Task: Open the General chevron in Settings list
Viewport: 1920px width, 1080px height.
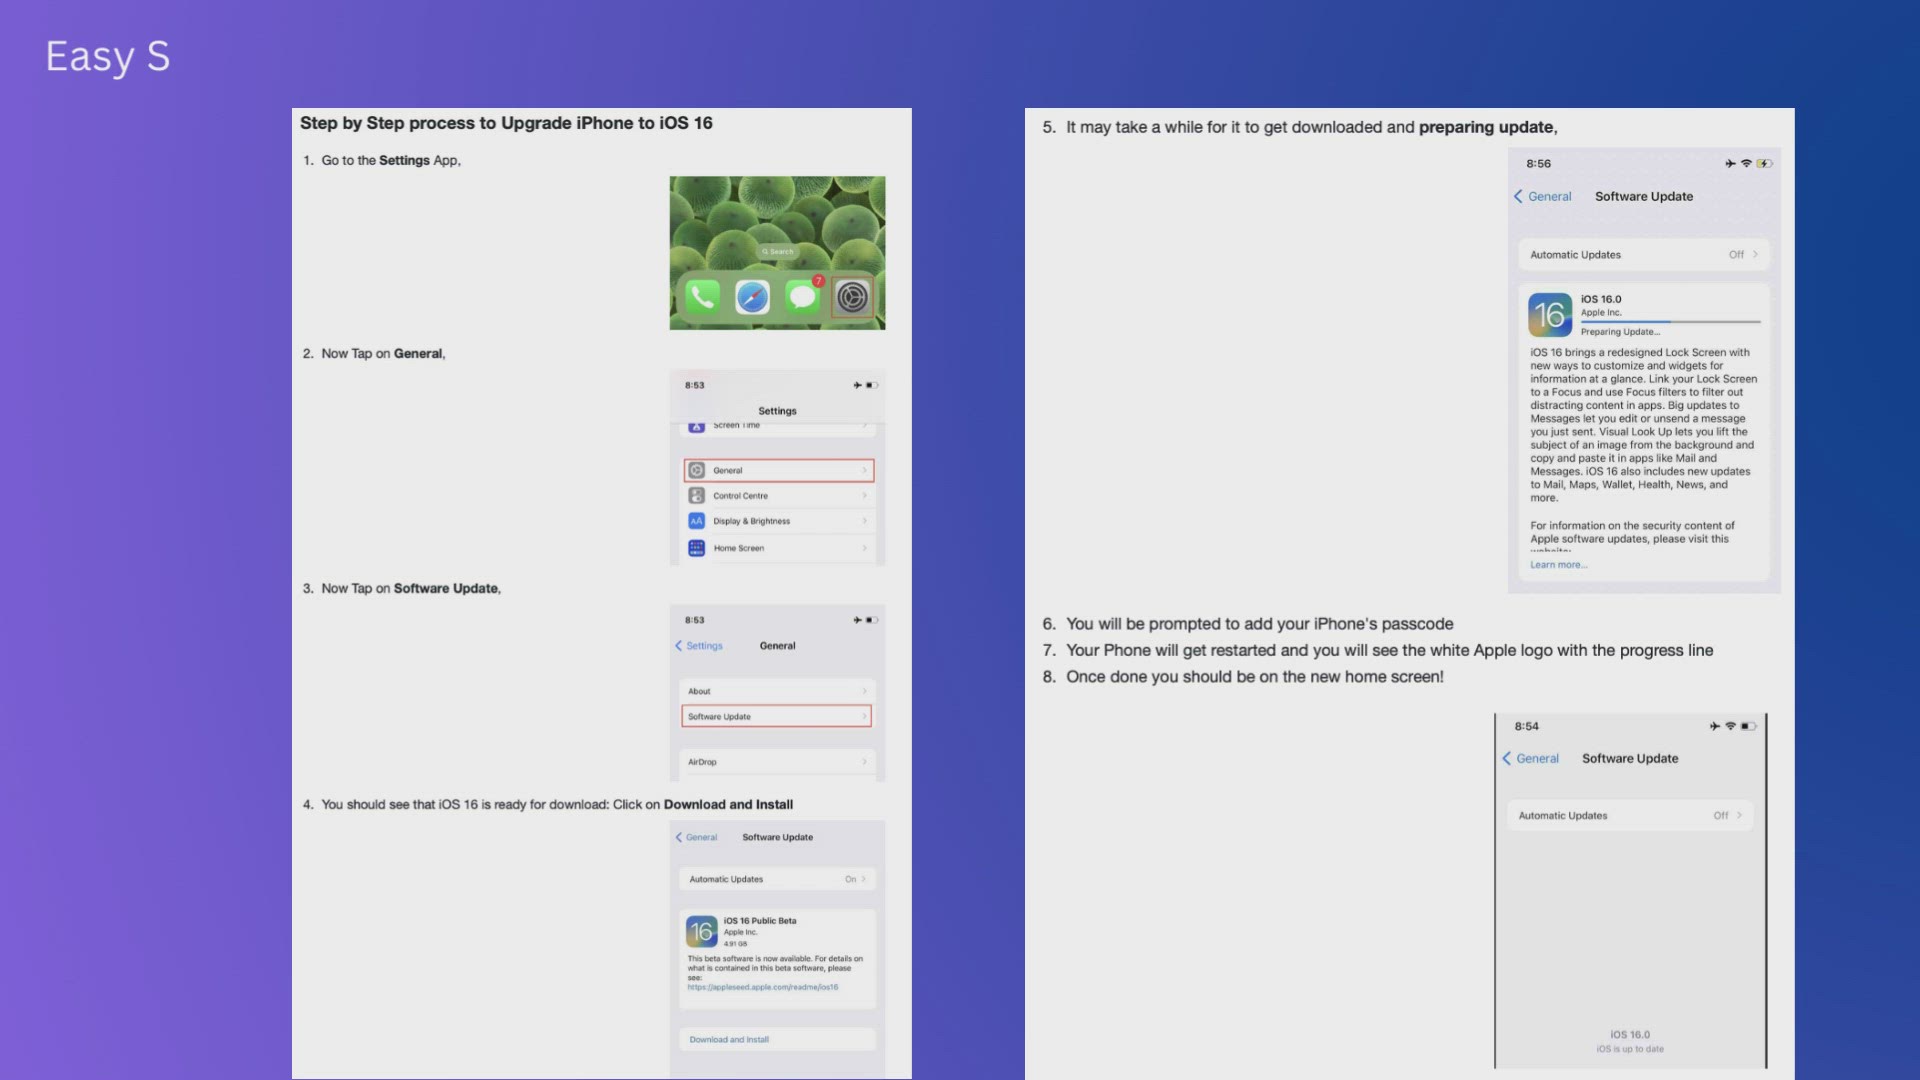Action: point(865,470)
